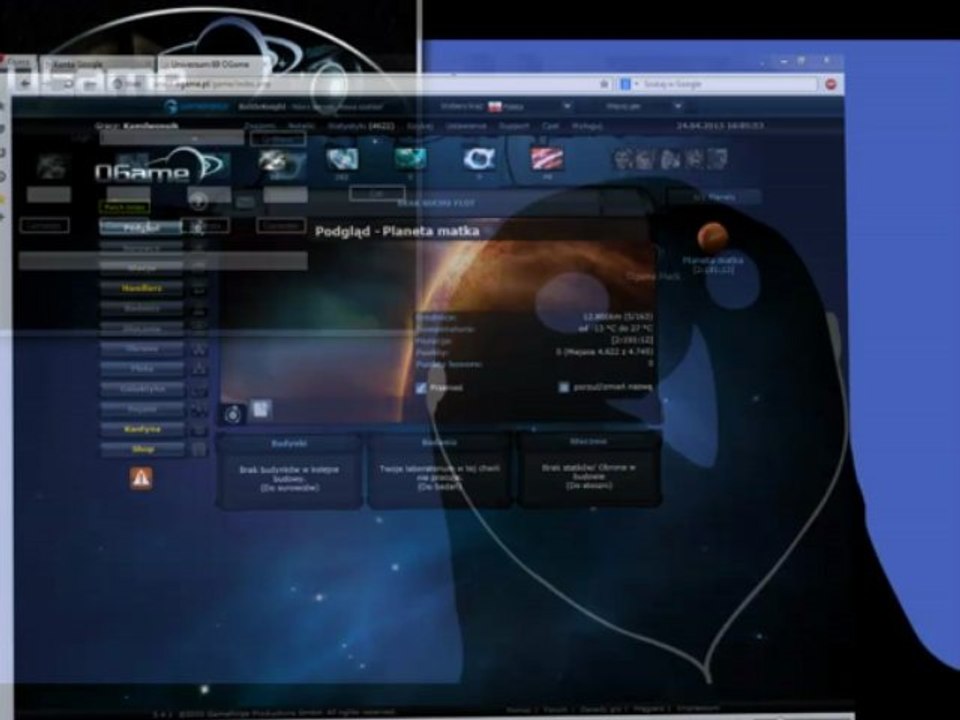Click the note sheet icon under the overview image
This screenshot has width=960, height=720.
[261, 409]
